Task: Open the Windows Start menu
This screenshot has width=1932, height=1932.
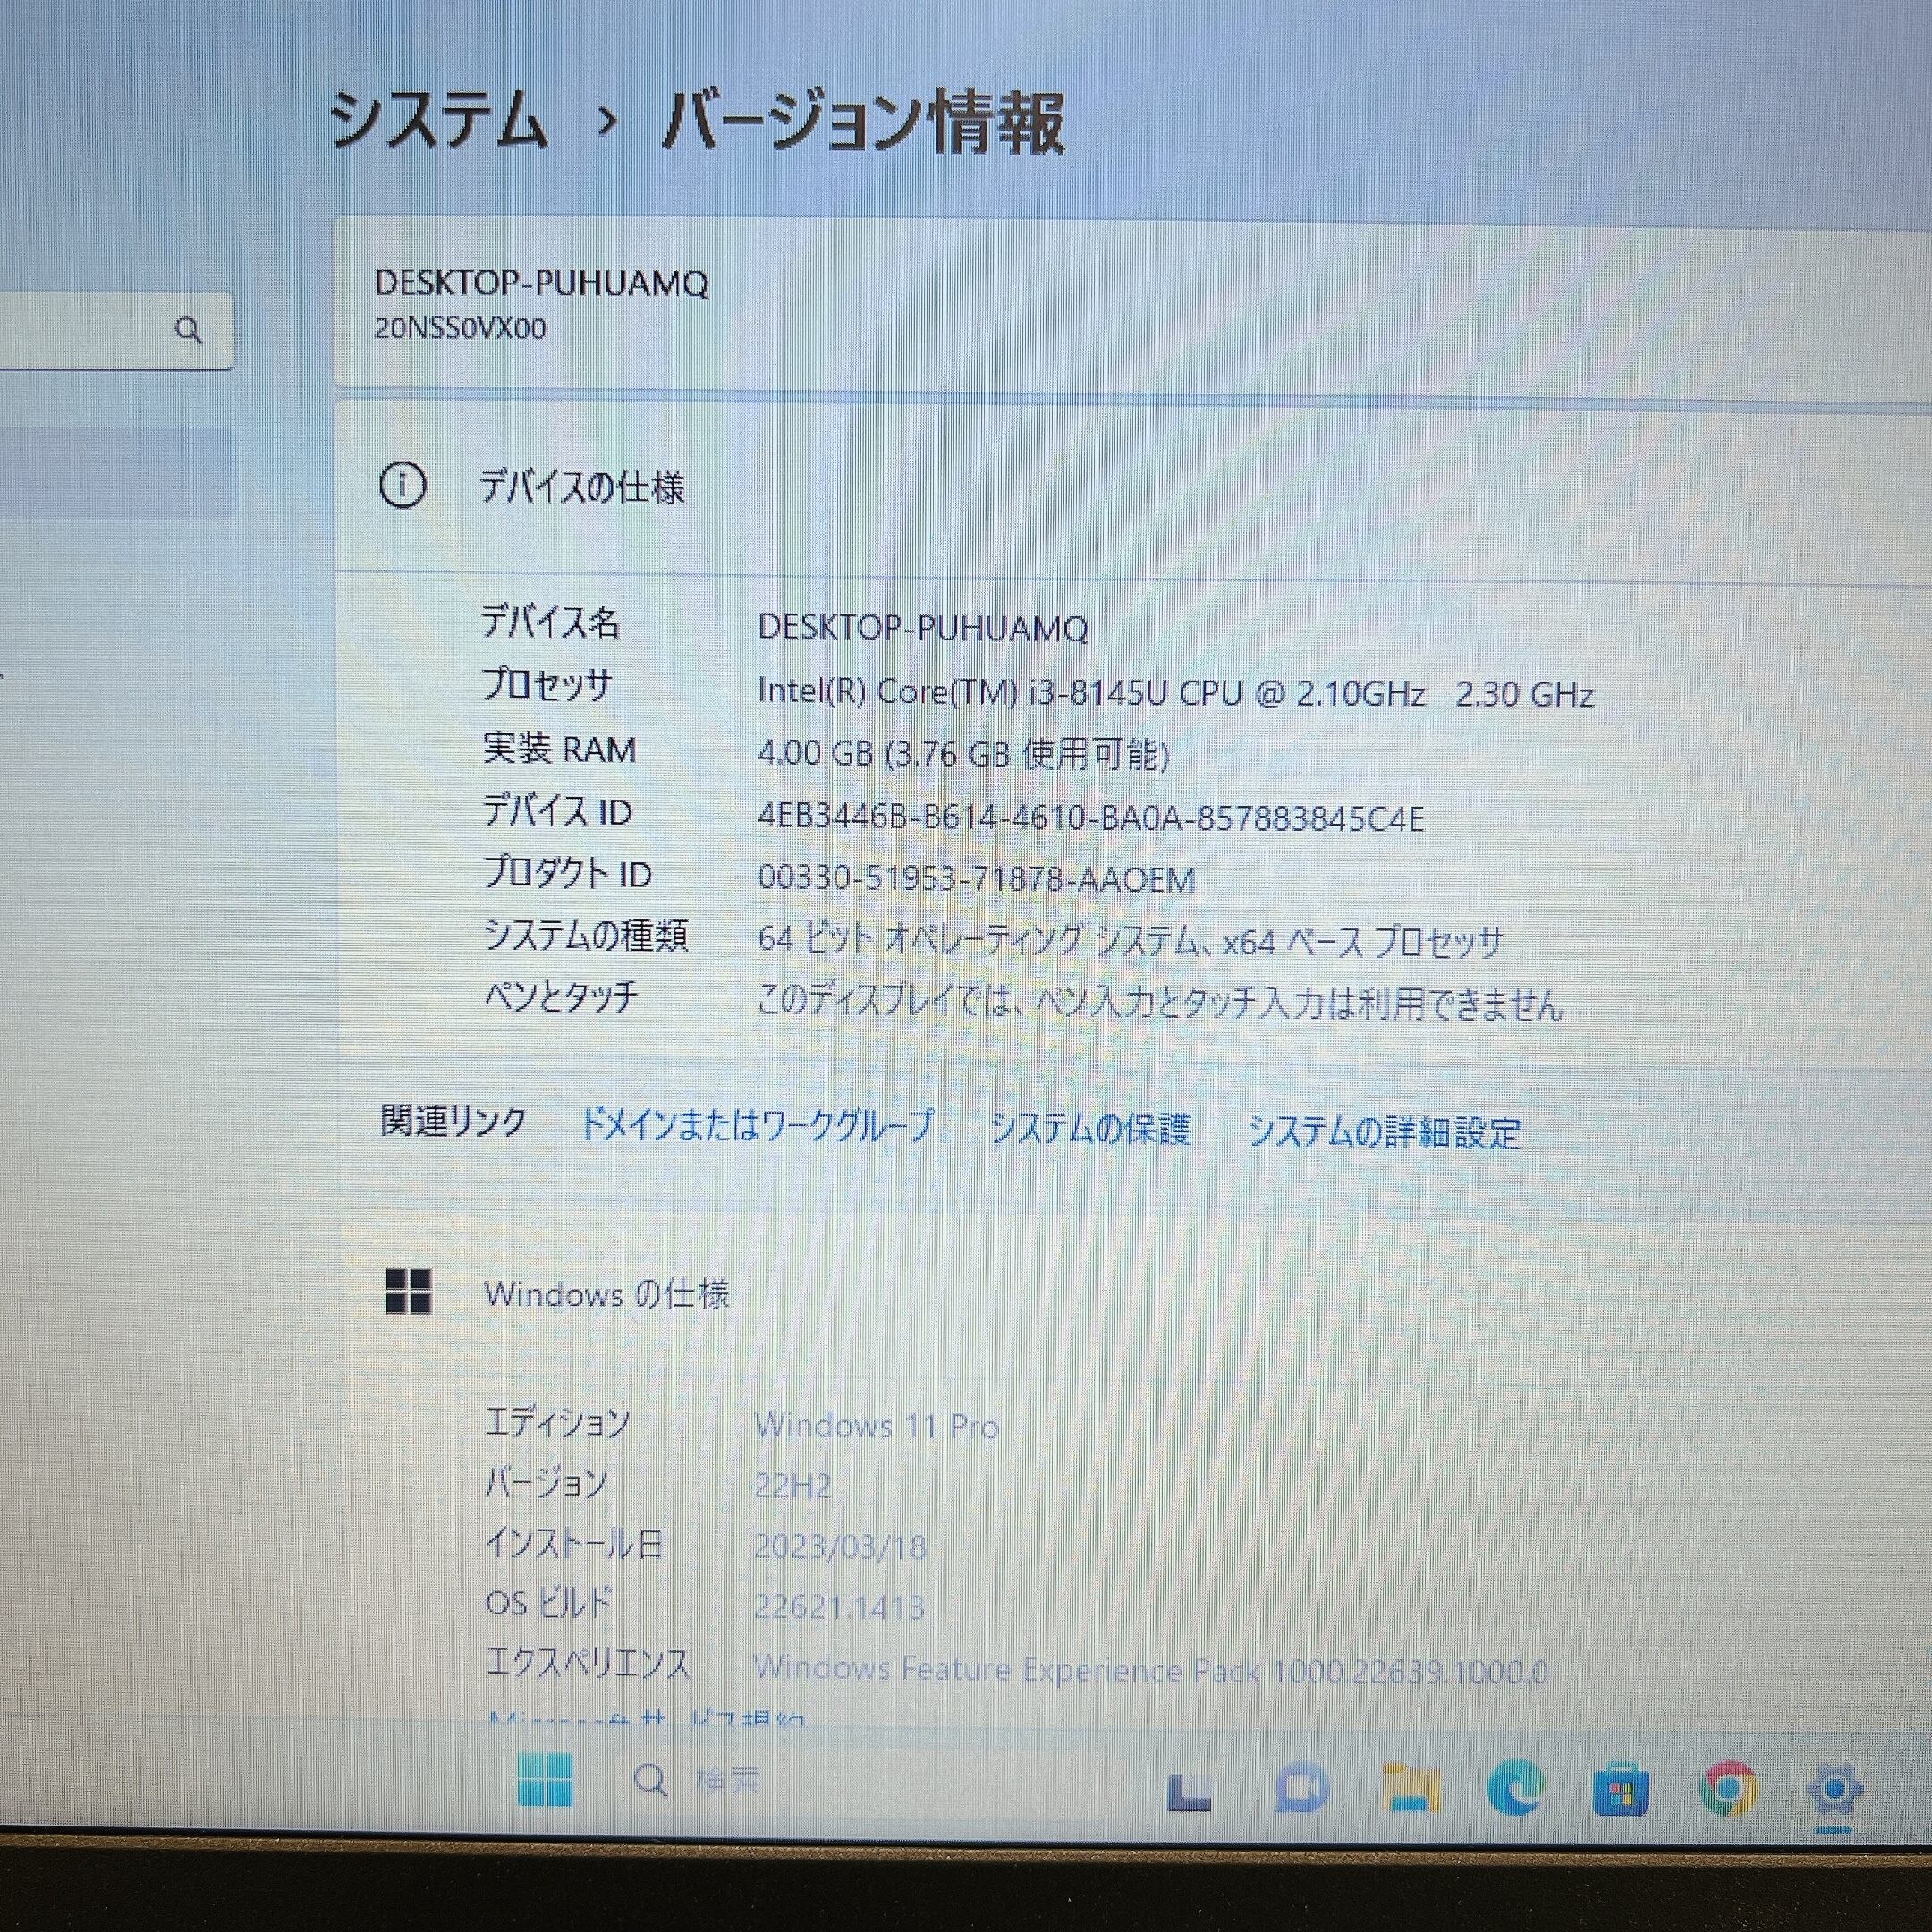Action: click(x=545, y=1780)
